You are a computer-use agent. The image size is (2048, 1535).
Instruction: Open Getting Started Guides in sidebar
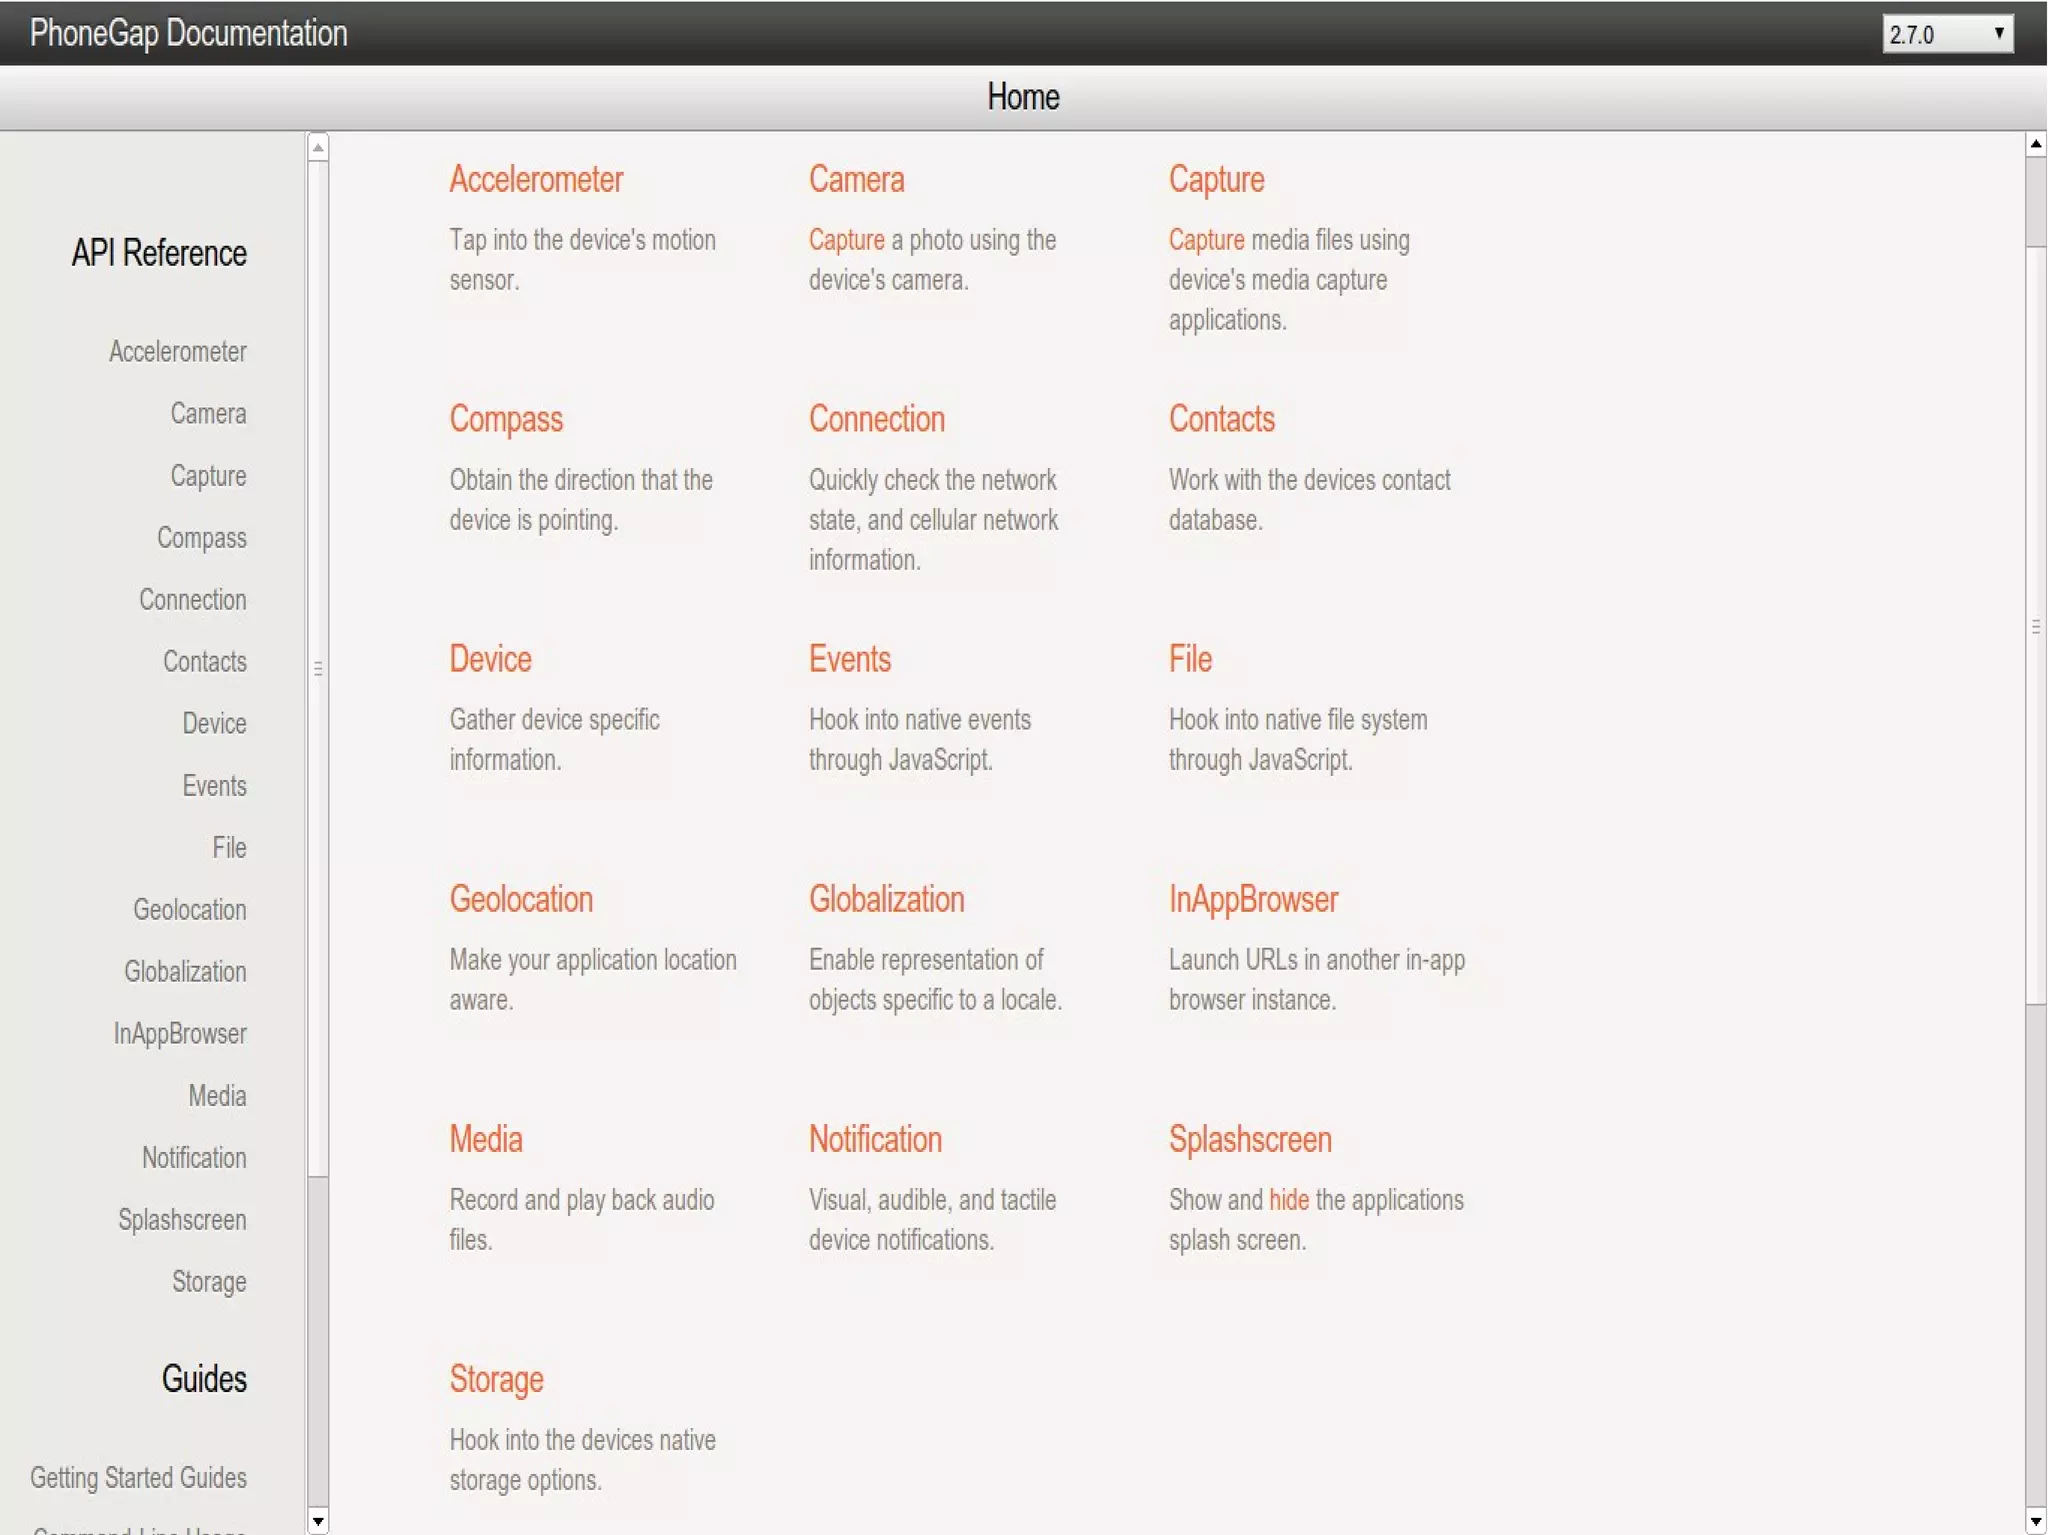pos(138,1477)
